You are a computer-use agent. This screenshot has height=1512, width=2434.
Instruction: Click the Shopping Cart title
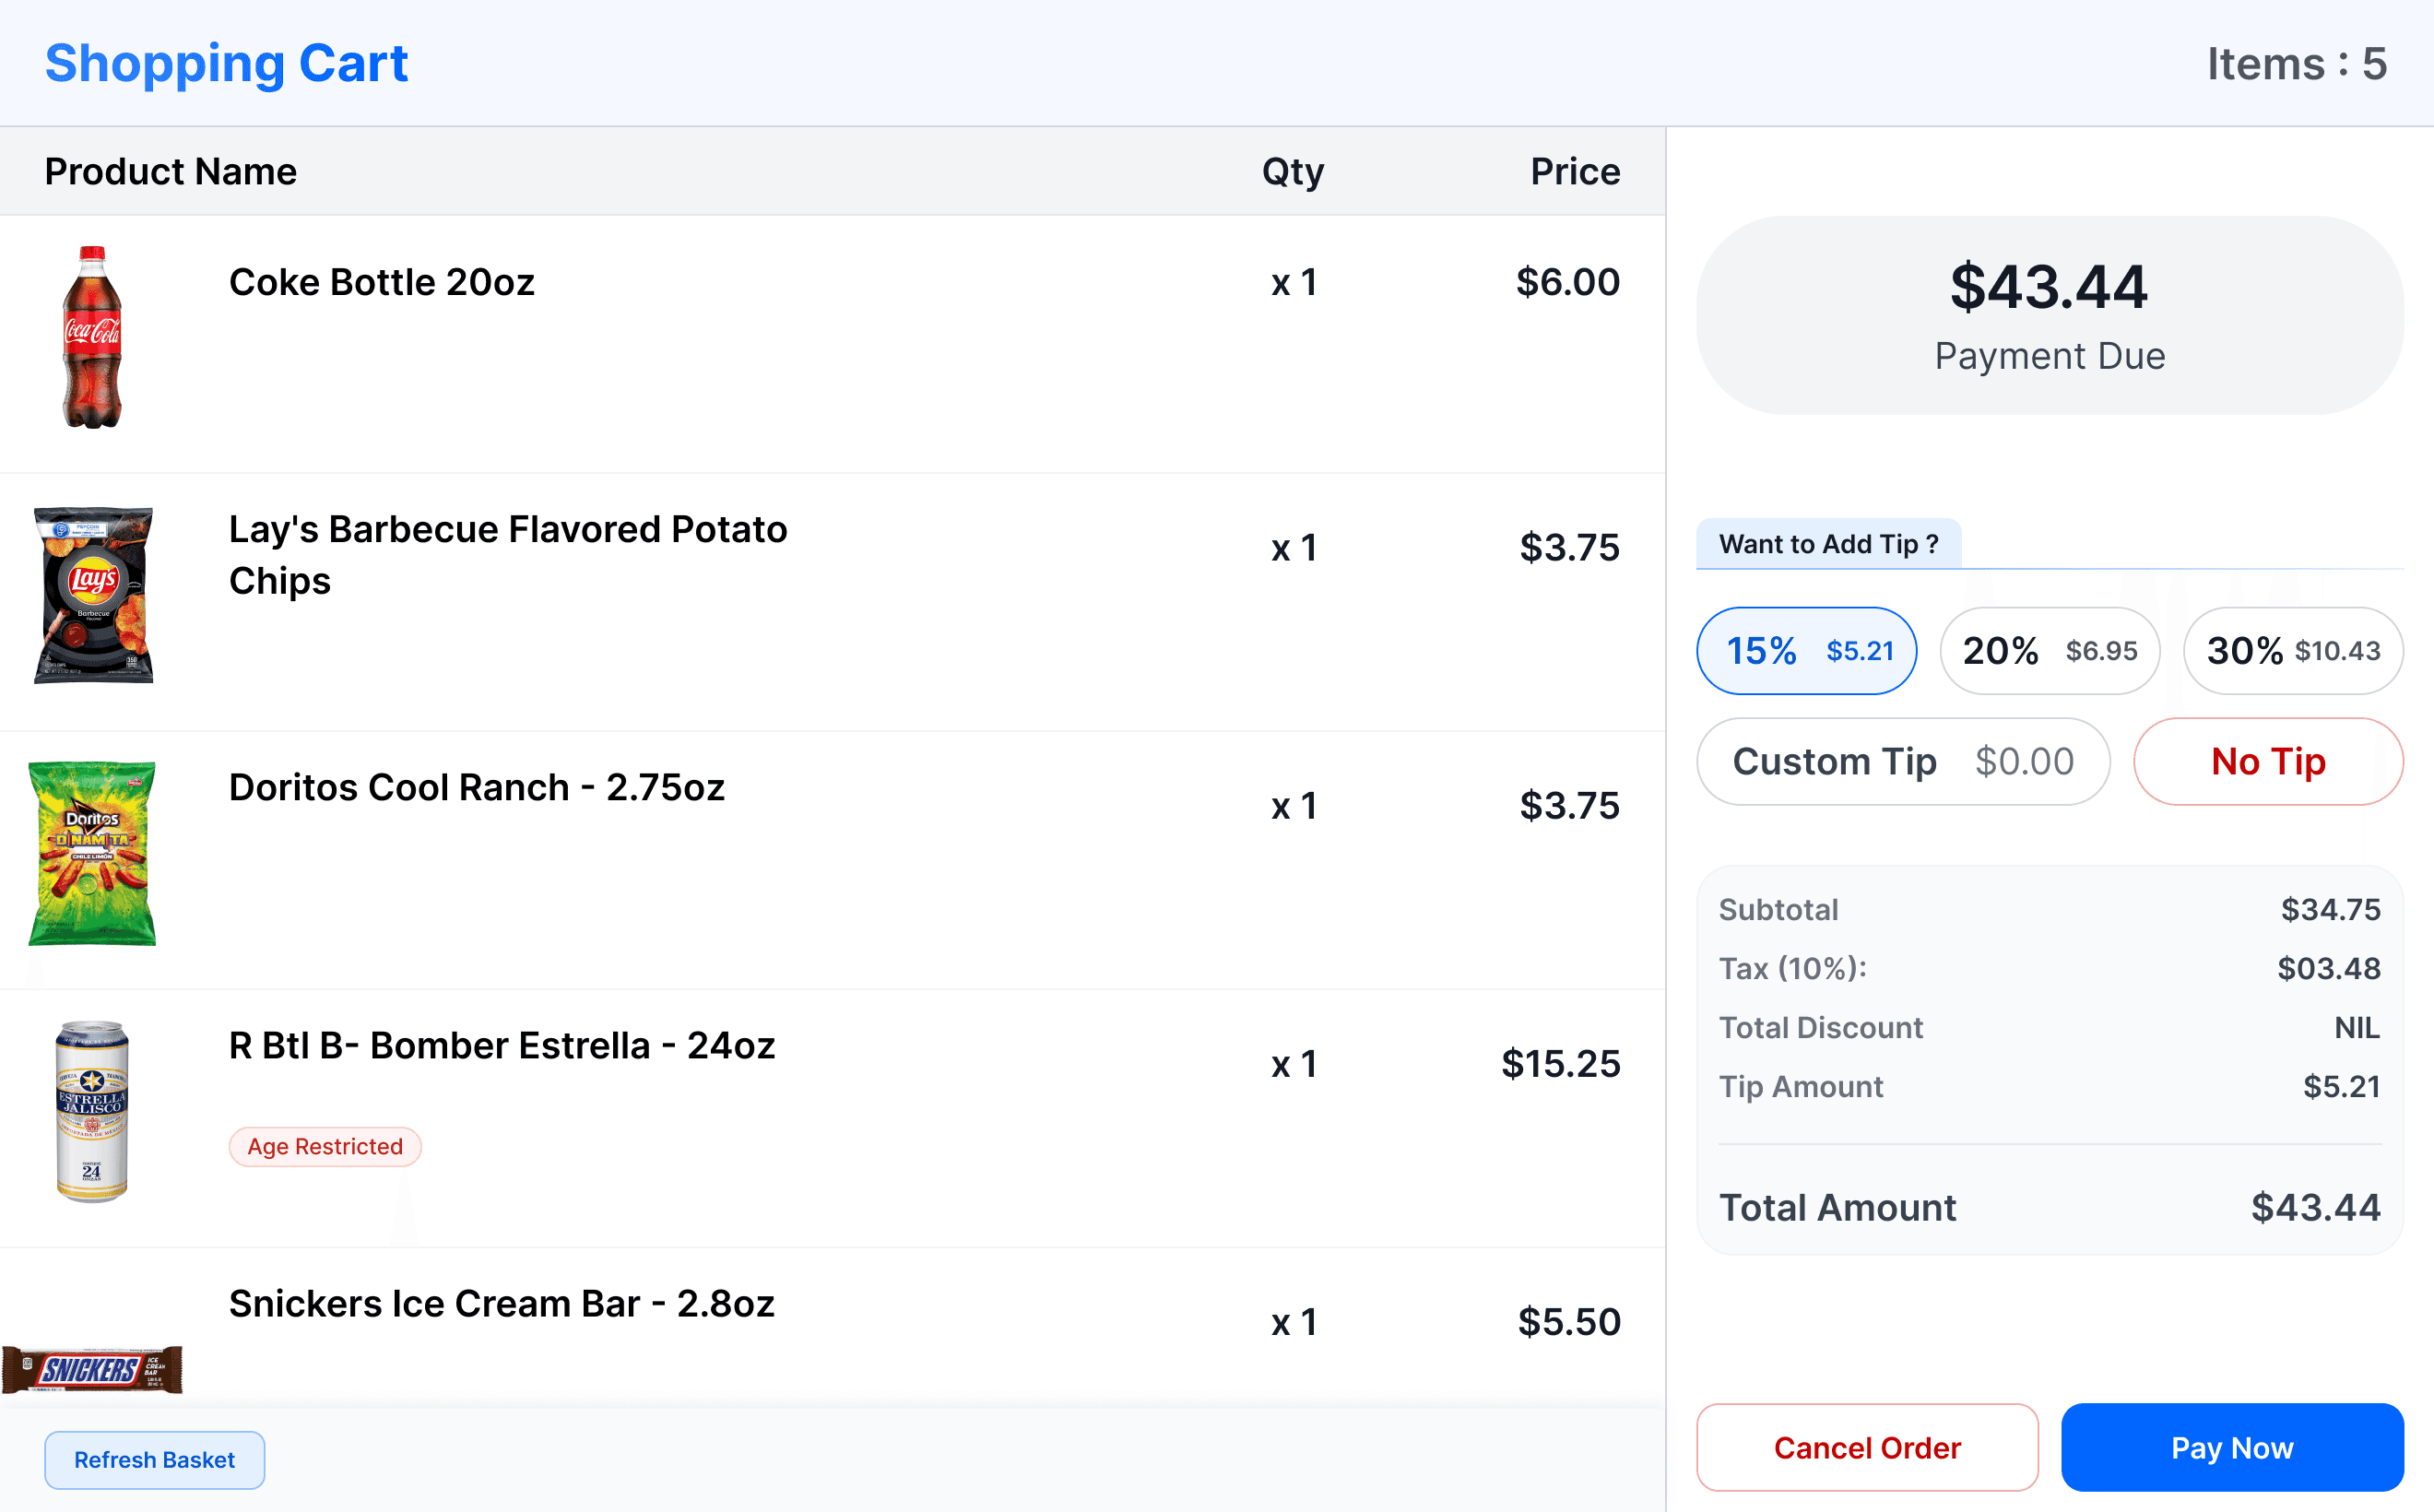[x=226, y=63]
